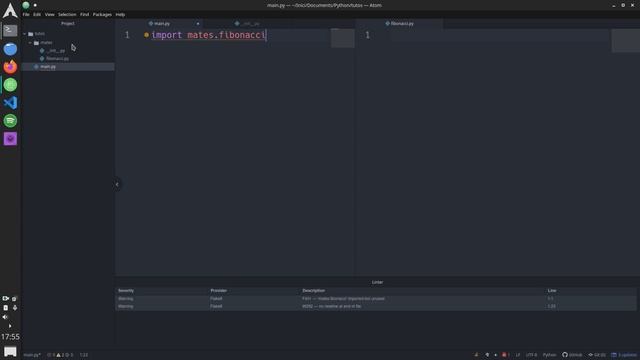Switch to the main.py editor tab
This screenshot has height=360, width=640.
click(162, 24)
